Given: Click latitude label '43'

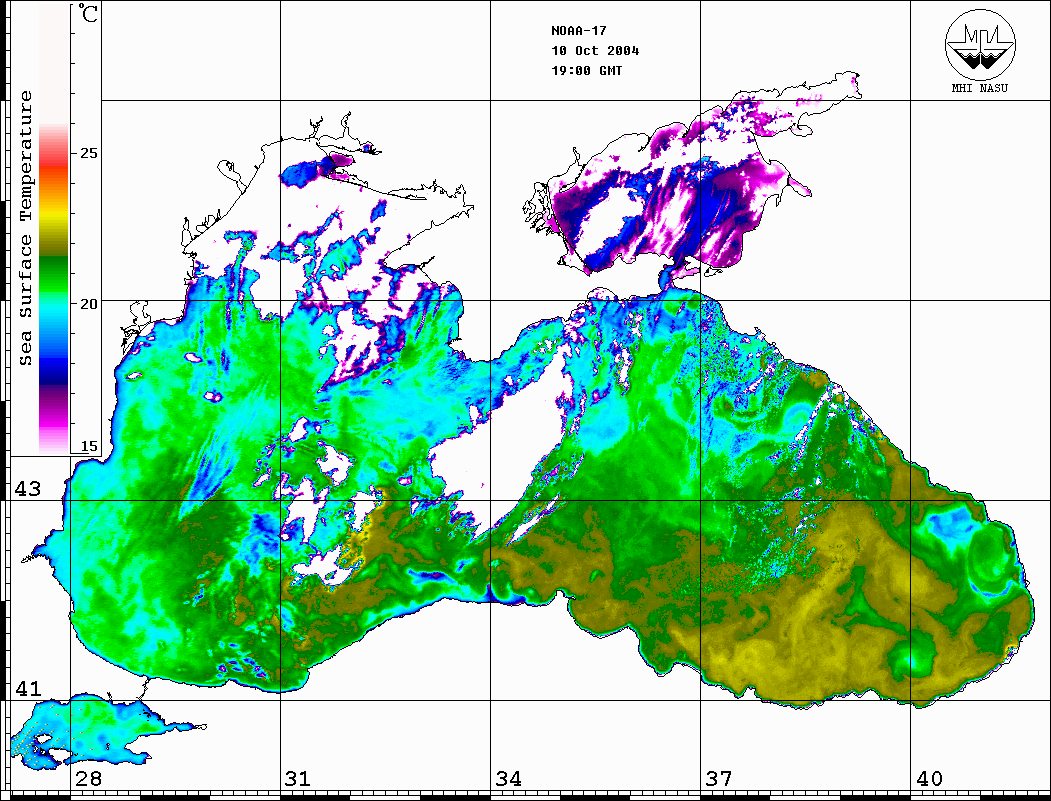Looking at the screenshot, I should pos(28,489).
